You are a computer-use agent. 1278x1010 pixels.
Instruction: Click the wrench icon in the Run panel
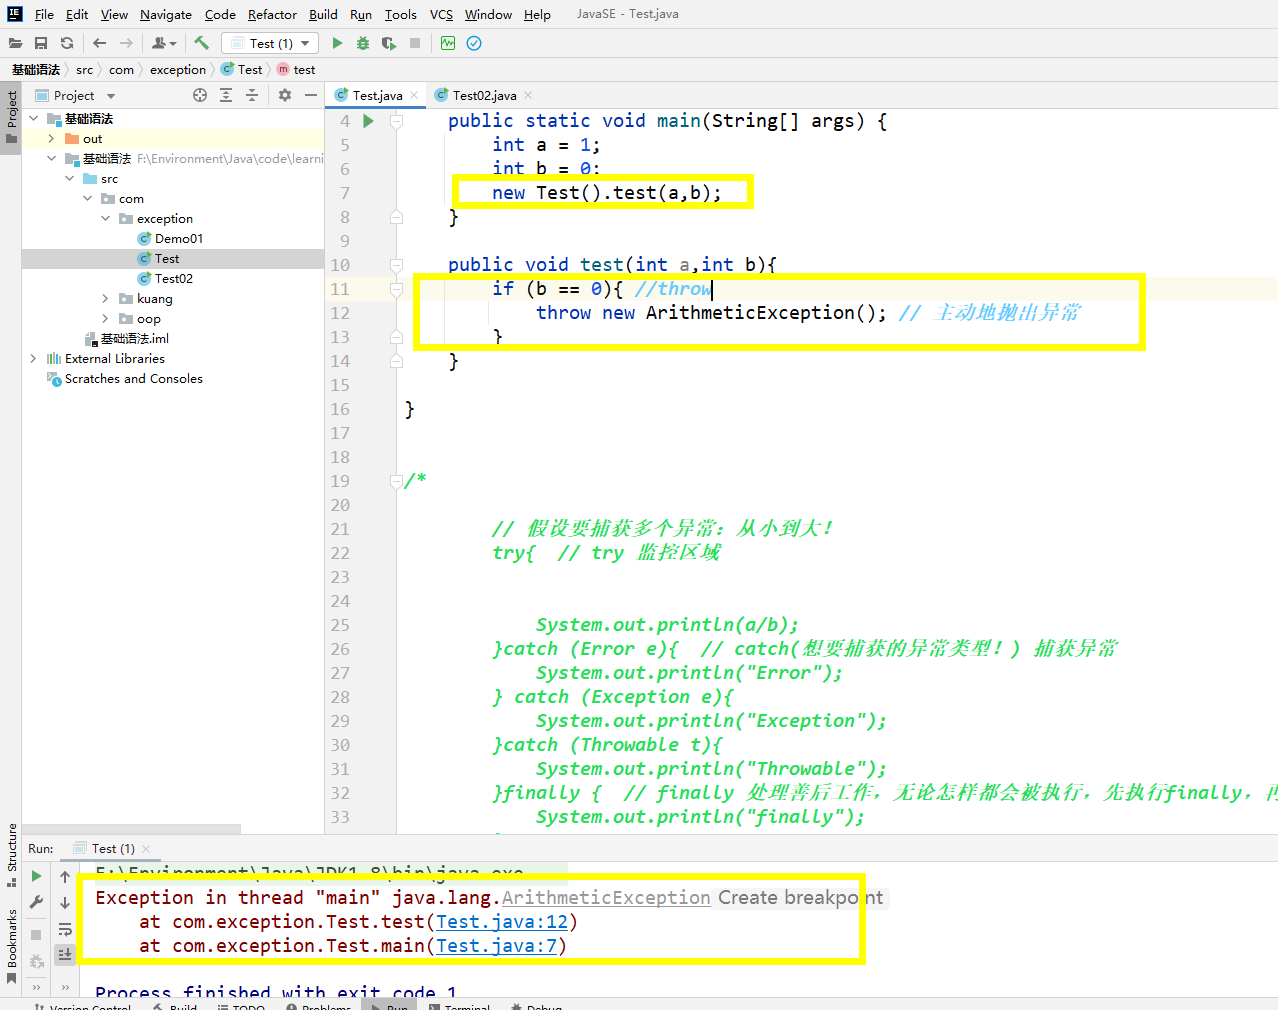(37, 902)
